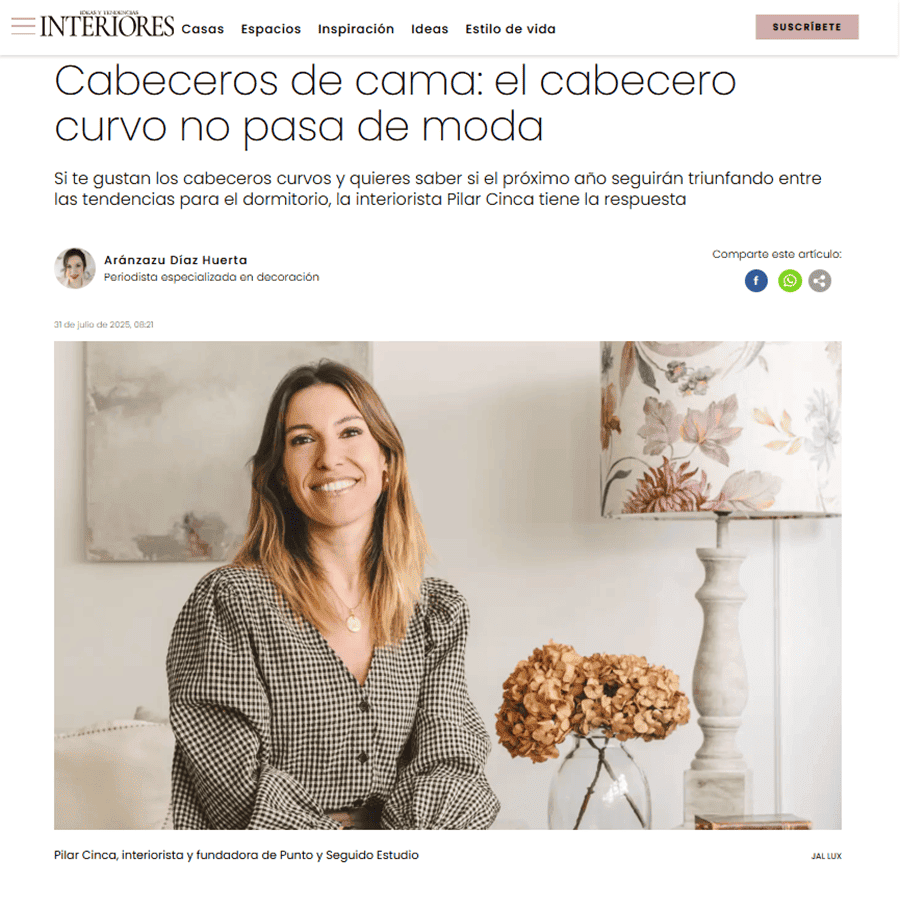Open the Casas menu item
The width and height of the screenshot is (900, 900).
203,29
